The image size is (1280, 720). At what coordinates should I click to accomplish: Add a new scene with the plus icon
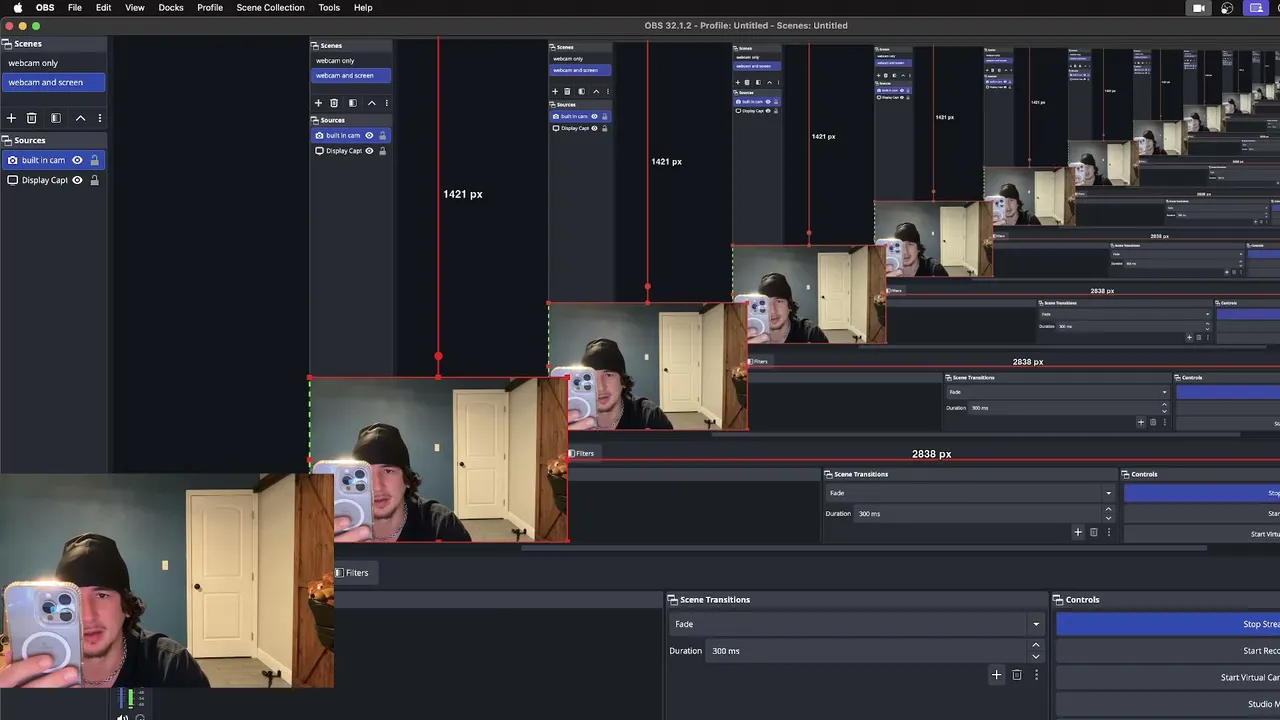[x=12, y=118]
